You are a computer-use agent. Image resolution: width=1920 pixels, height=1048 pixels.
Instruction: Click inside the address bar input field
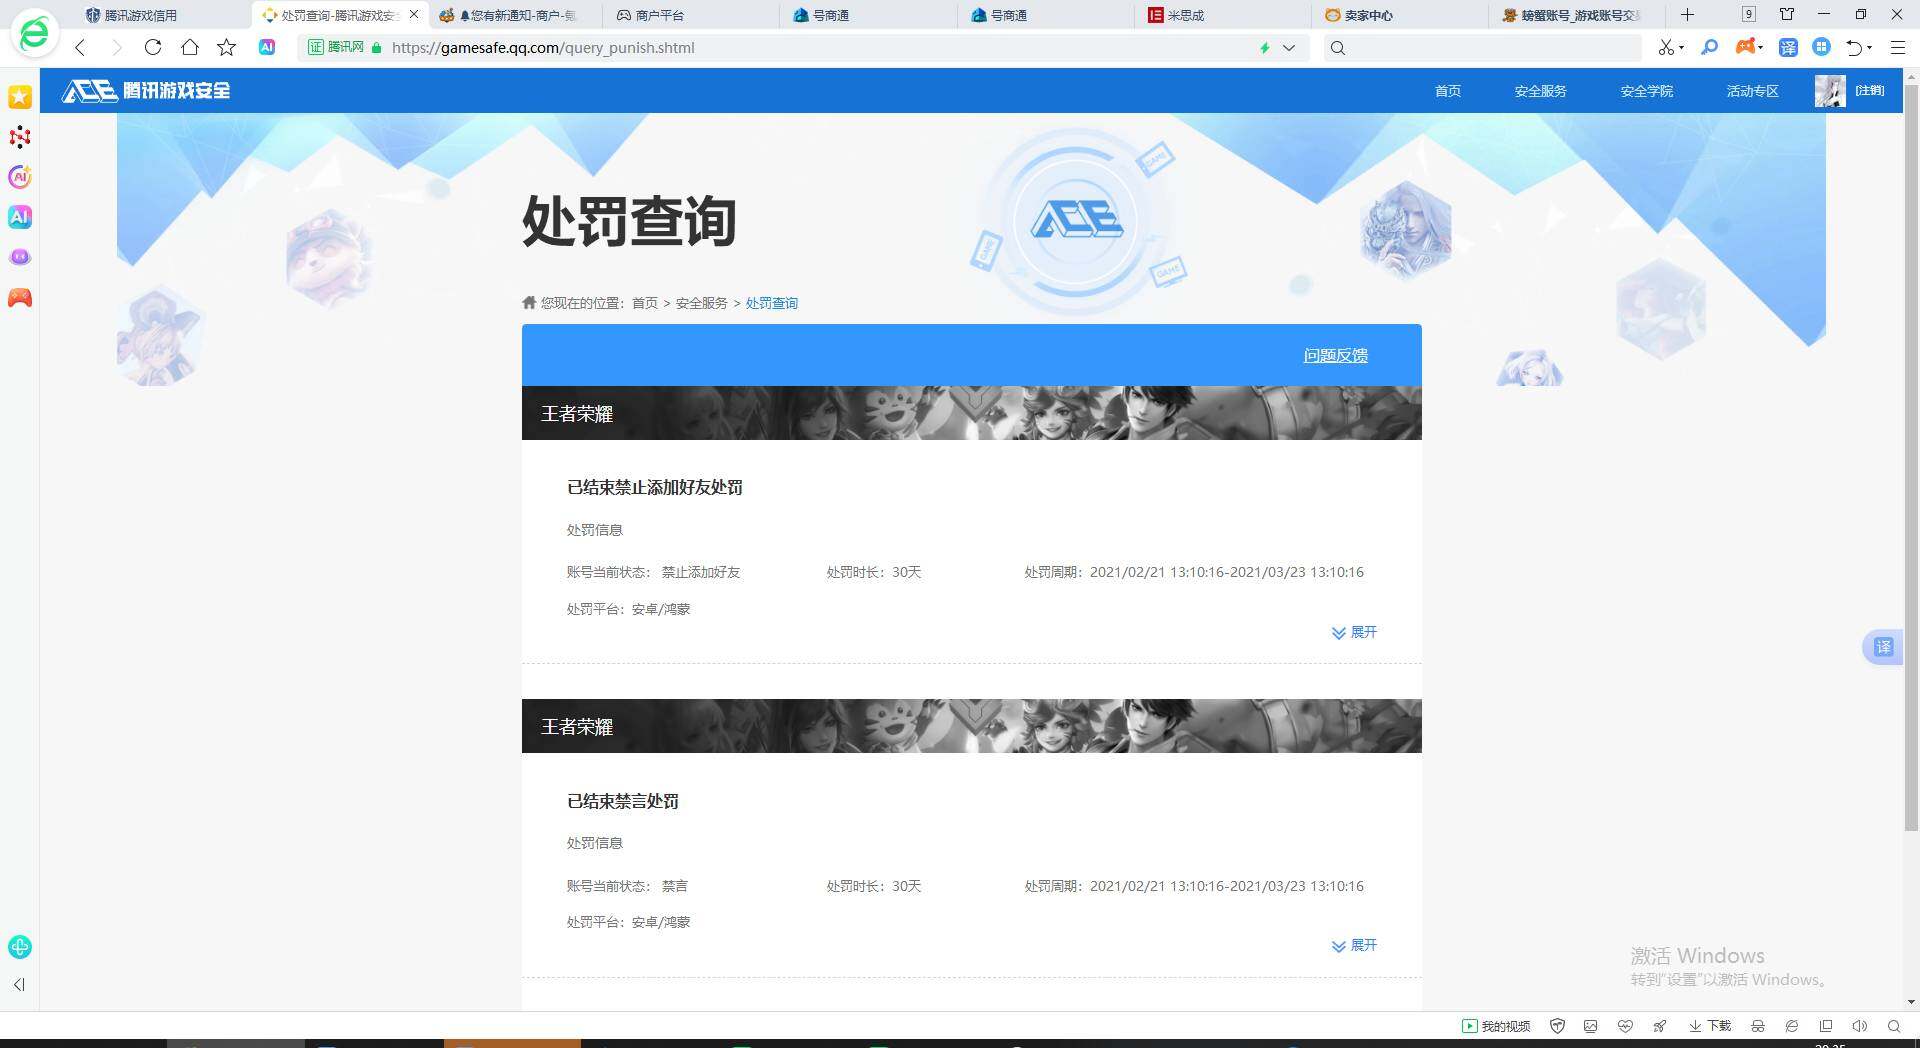pos(700,47)
